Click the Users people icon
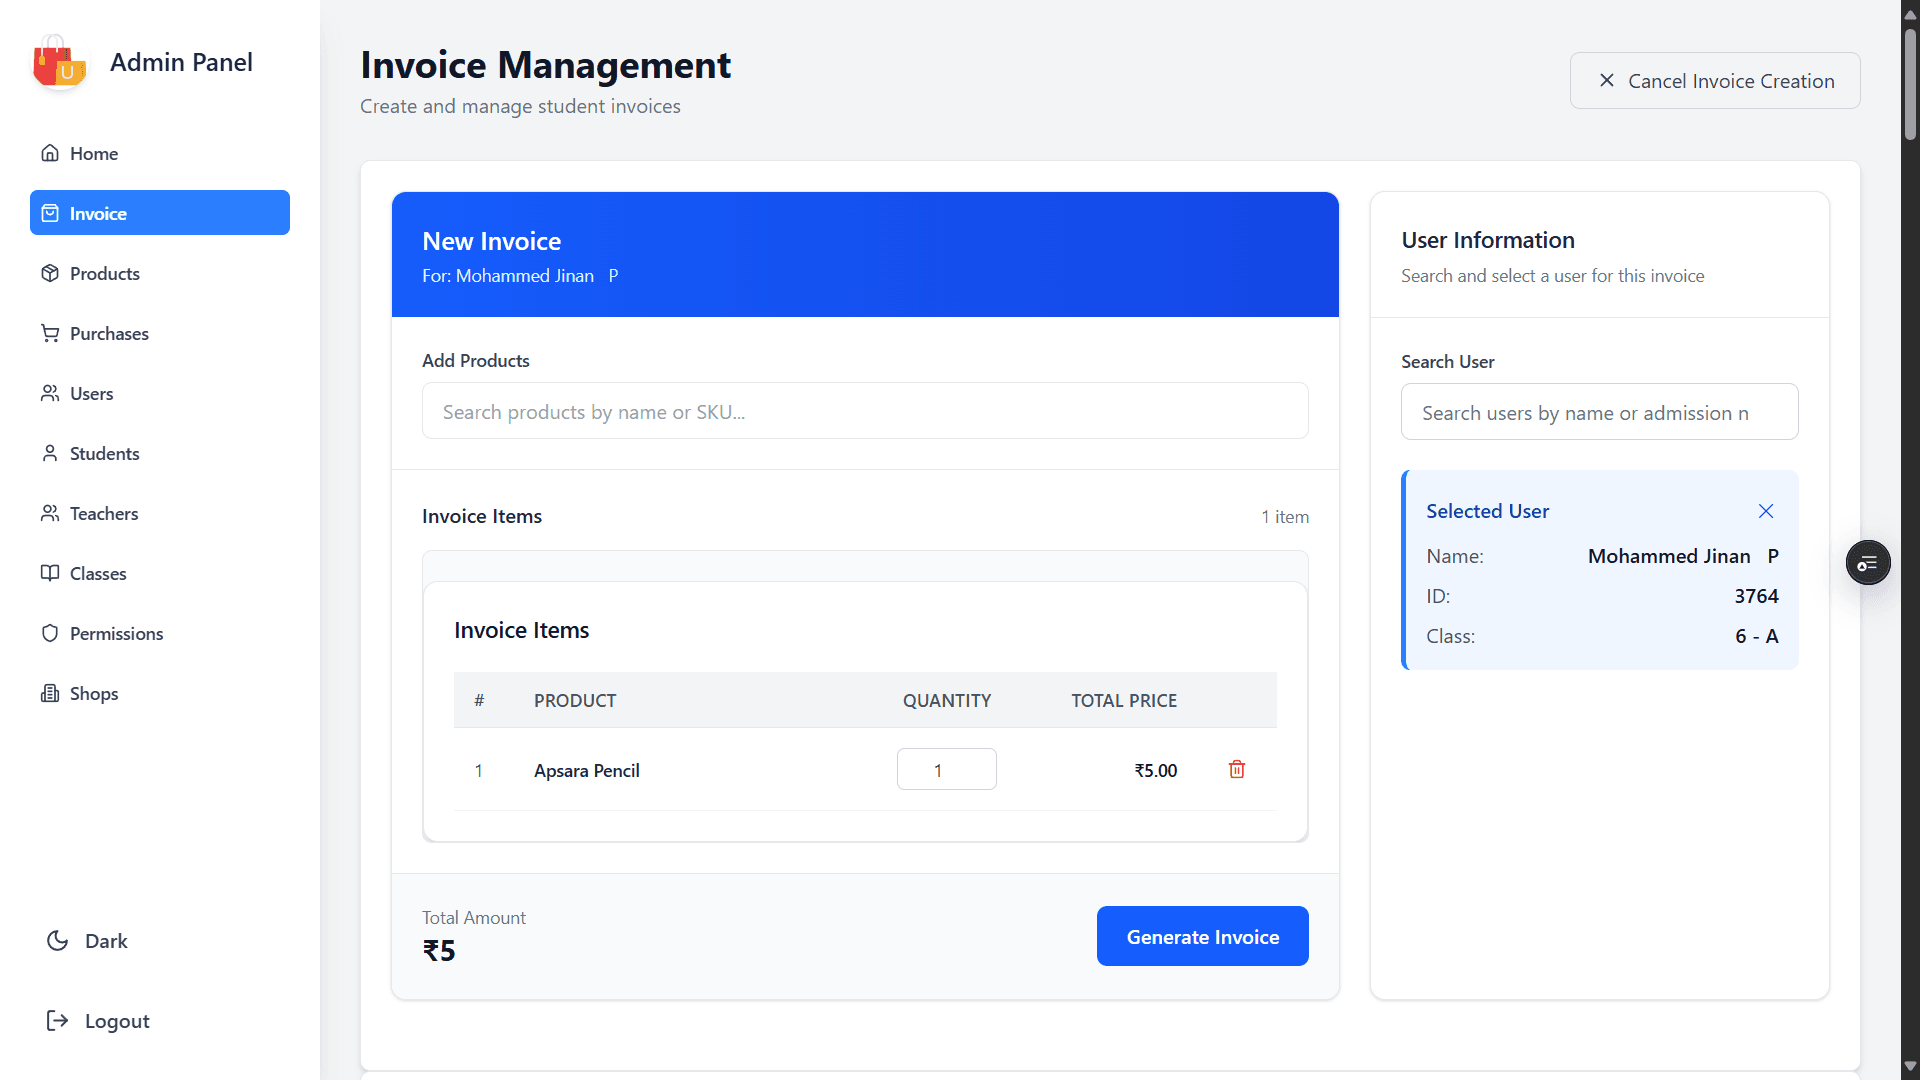The image size is (1920, 1080). (x=50, y=393)
